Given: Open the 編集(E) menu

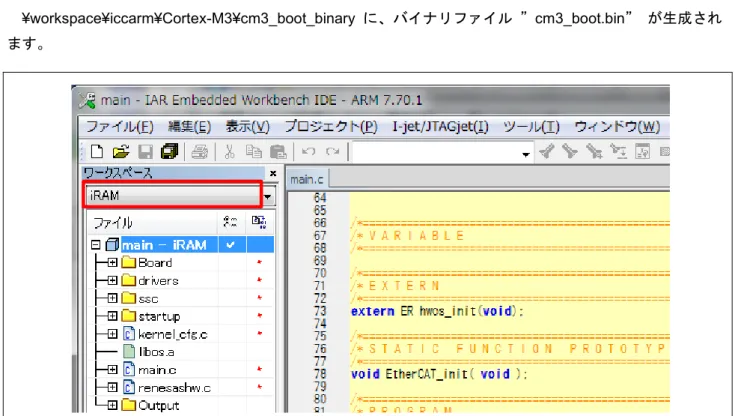Looking at the screenshot, I should 189,127.
